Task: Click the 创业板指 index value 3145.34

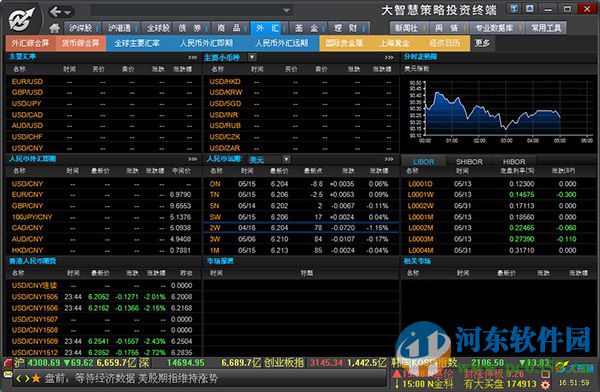Action: tap(326, 363)
